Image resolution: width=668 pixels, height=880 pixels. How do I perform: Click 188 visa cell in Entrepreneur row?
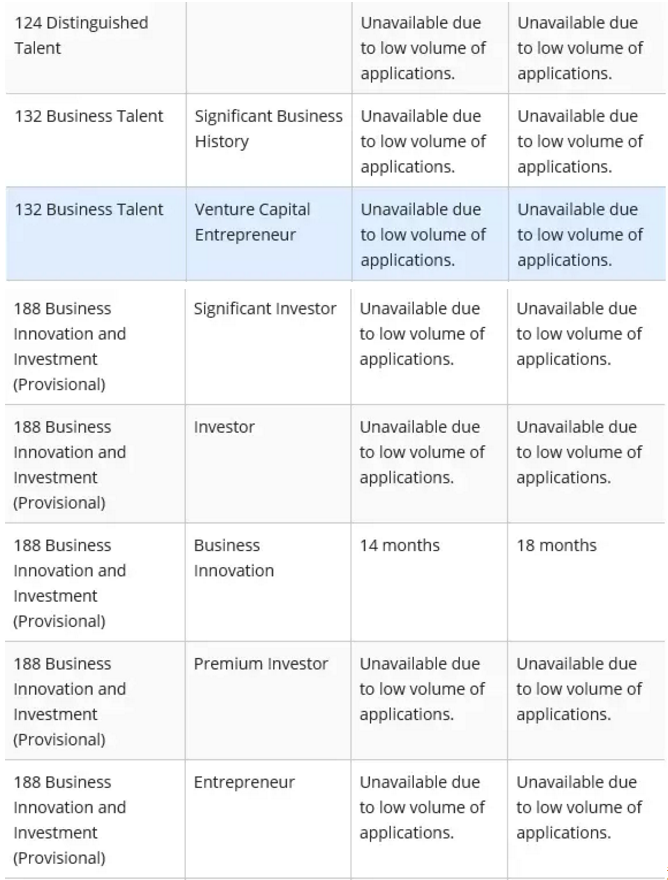point(95,819)
